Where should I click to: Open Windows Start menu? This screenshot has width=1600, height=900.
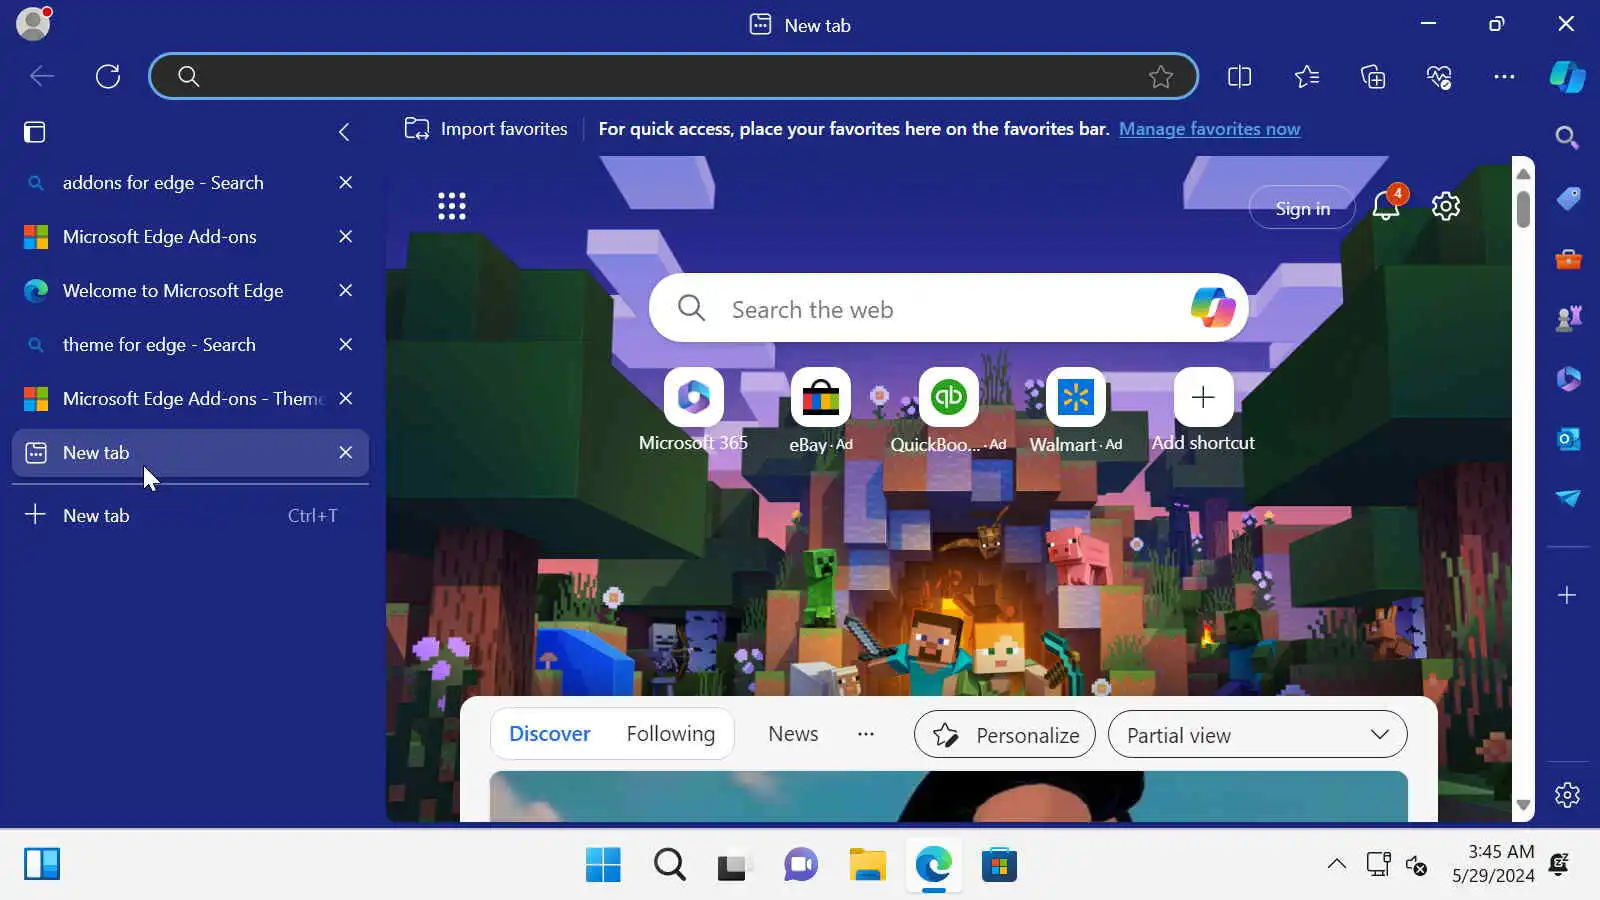click(x=603, y=865)
